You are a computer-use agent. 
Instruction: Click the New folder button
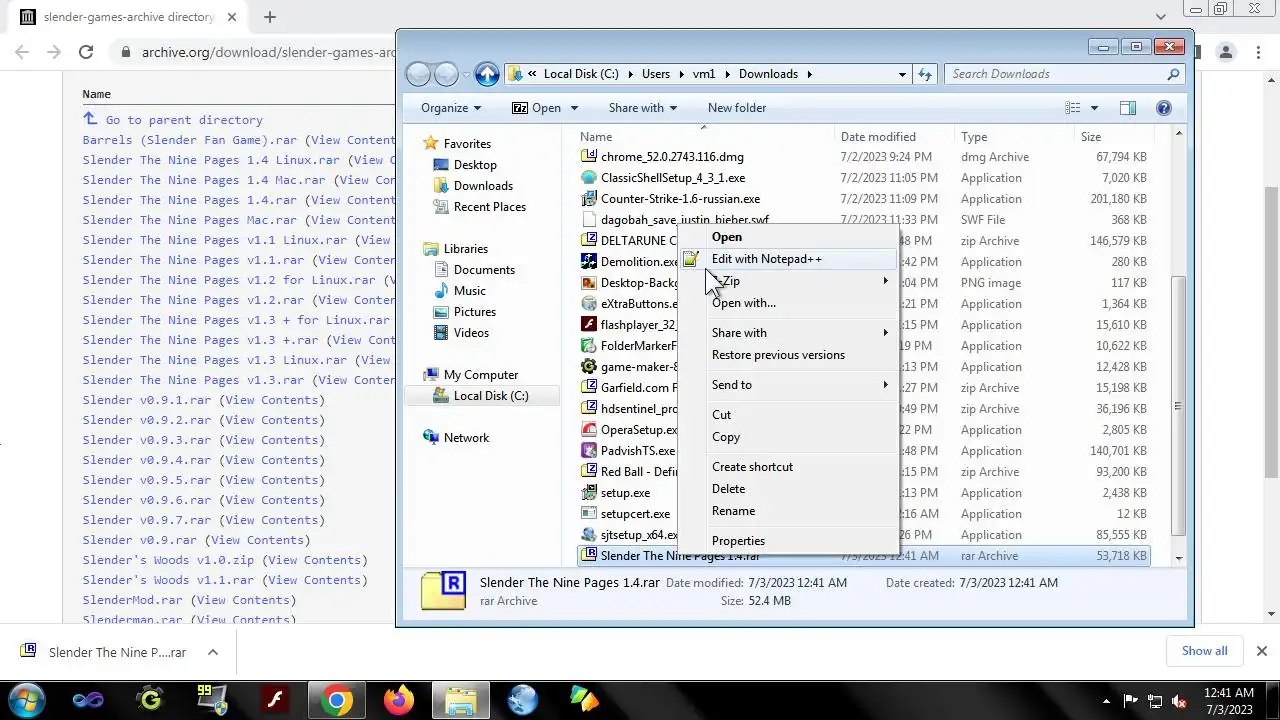[737, 108]
